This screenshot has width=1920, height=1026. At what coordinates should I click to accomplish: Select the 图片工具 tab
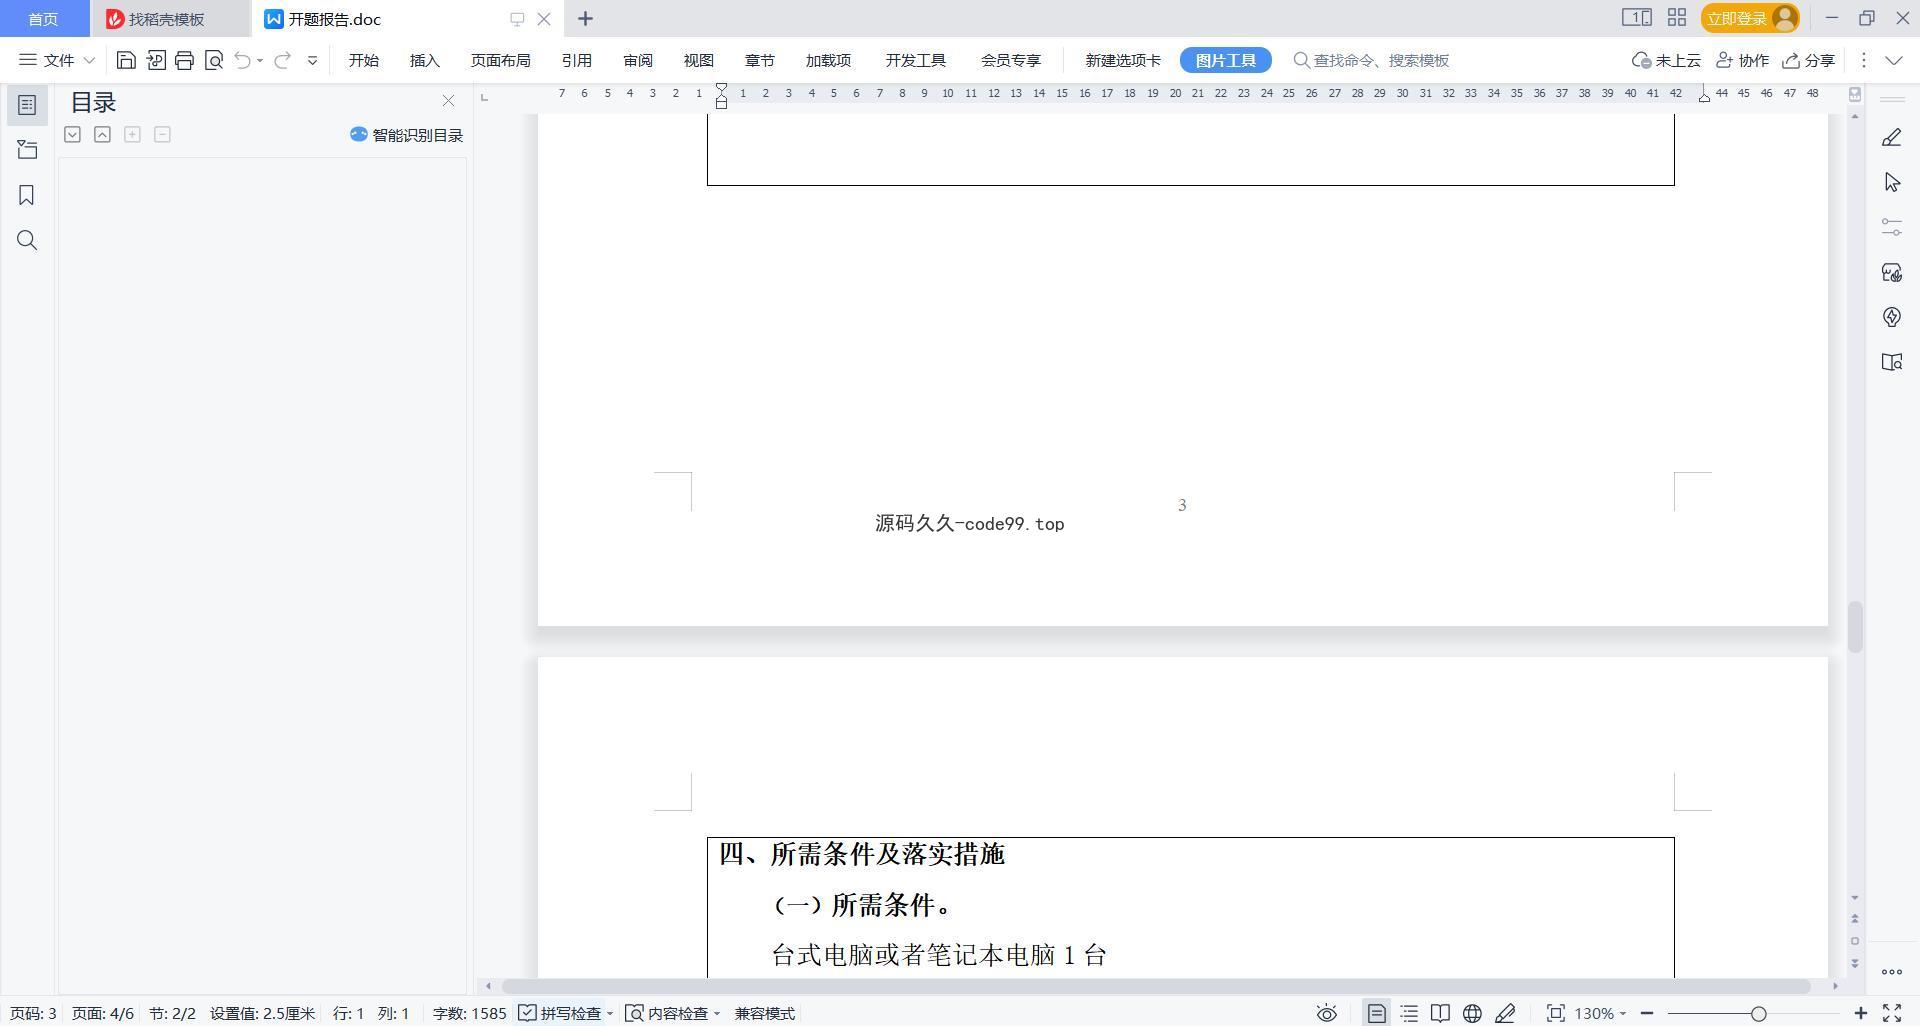[1226, 60]
